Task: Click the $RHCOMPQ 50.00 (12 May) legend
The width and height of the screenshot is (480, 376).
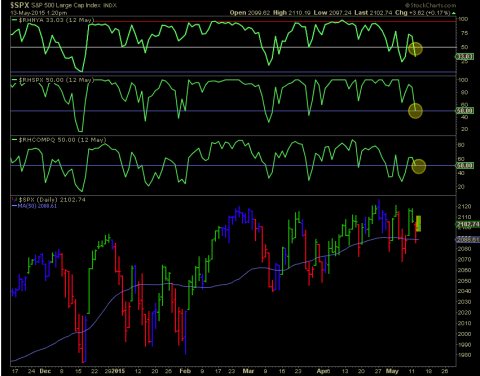Action: coord(62,140)
